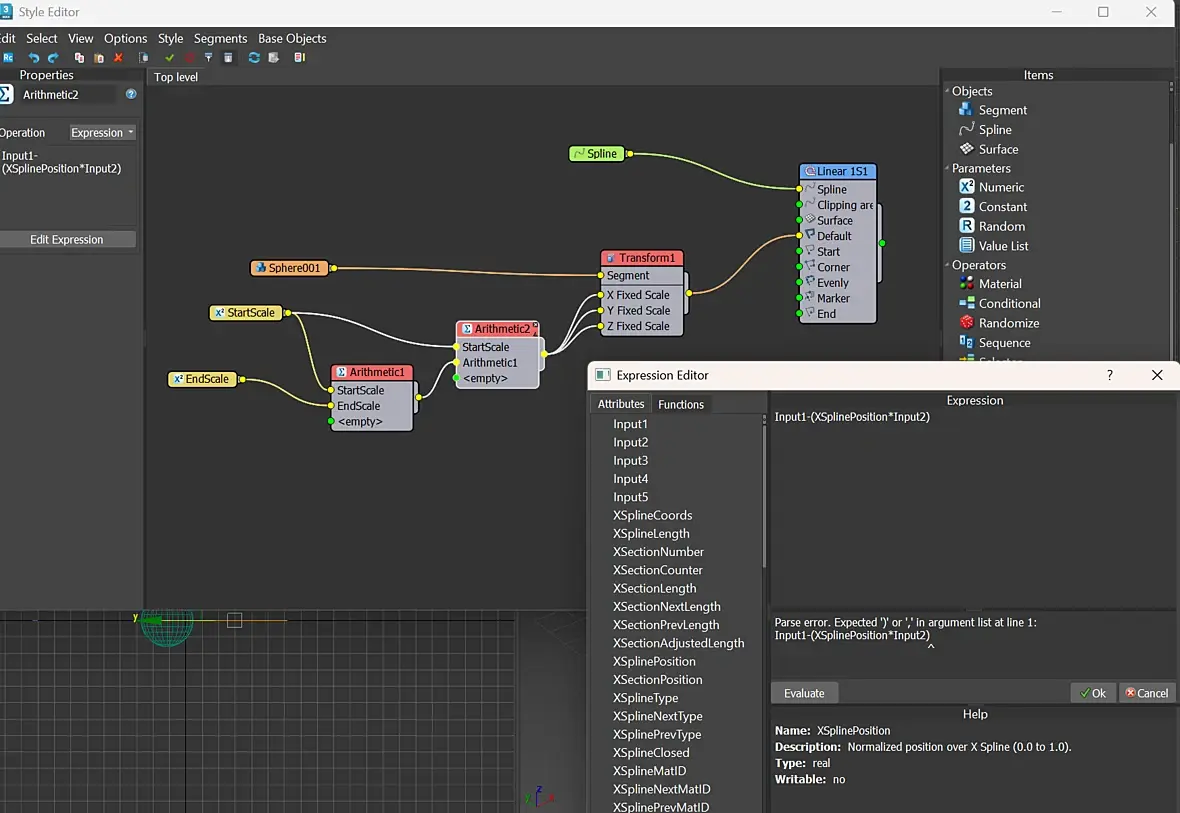1180x813 pixels.
Task: Collapse the Operators category
Action: (x=947, y=266)
